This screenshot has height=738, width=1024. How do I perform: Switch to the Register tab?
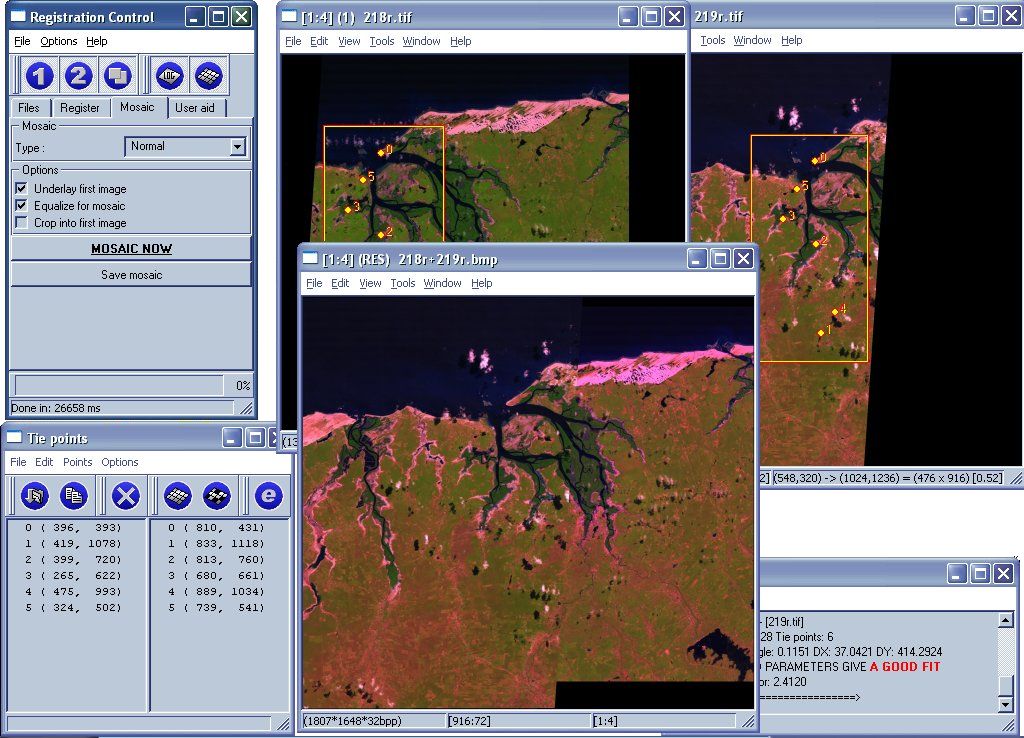pos(80,108)
